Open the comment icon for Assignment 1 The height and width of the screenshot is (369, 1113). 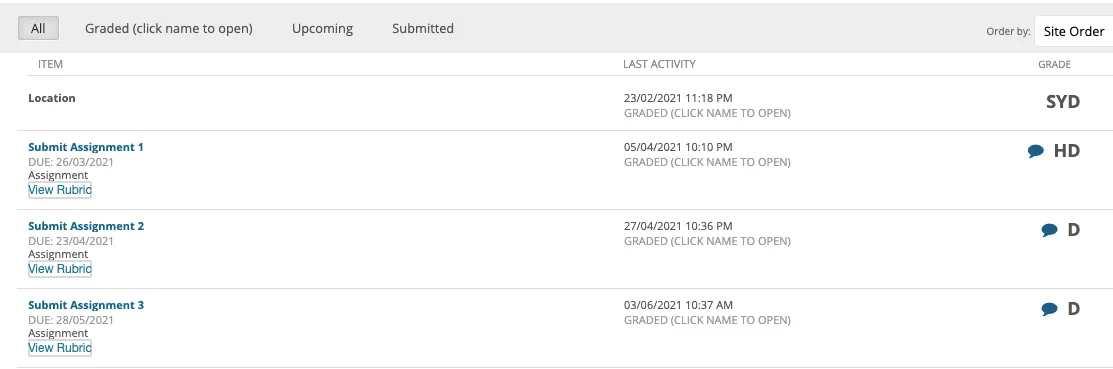1036,151
